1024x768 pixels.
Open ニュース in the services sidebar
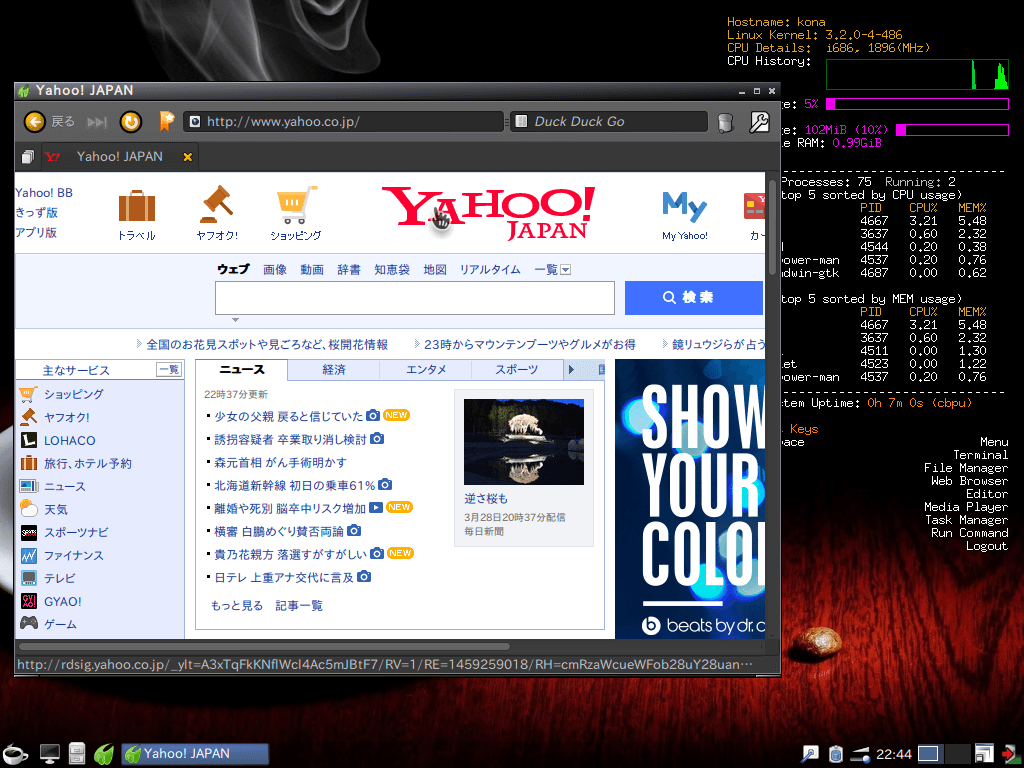coord(65,487)
